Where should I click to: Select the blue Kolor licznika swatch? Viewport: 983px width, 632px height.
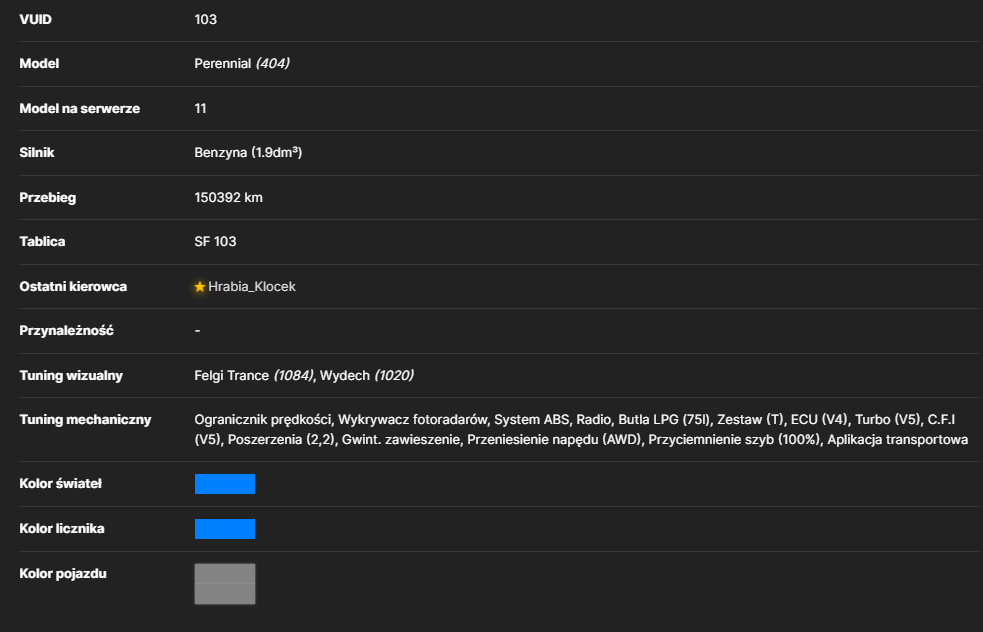[x=225, y=529]
